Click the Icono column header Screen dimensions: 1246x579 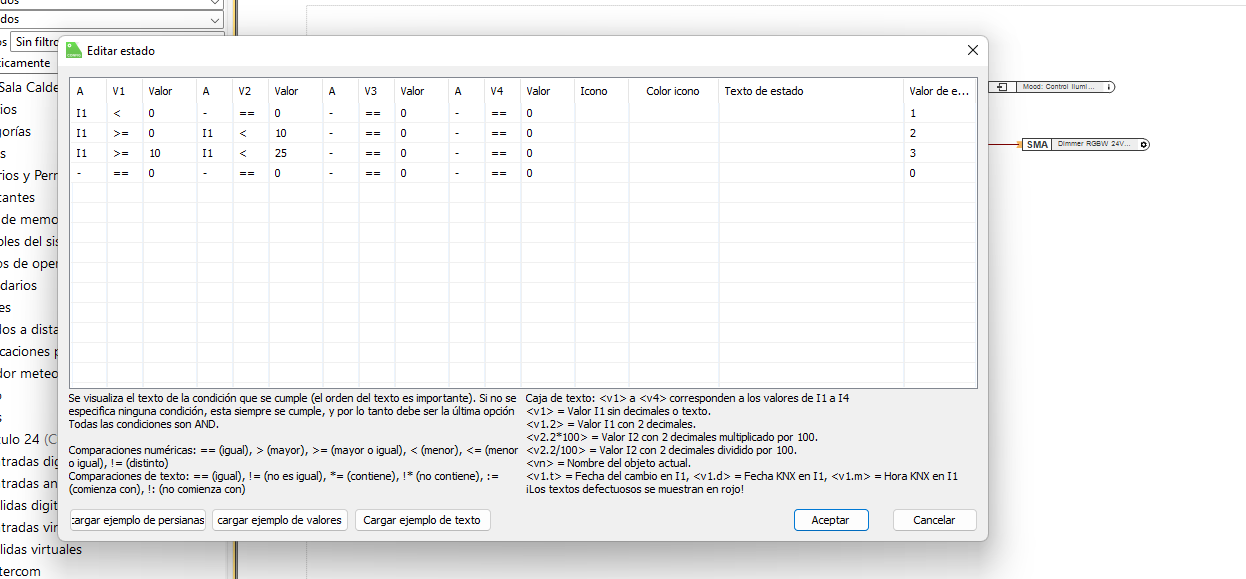click(x=602, y=91)
